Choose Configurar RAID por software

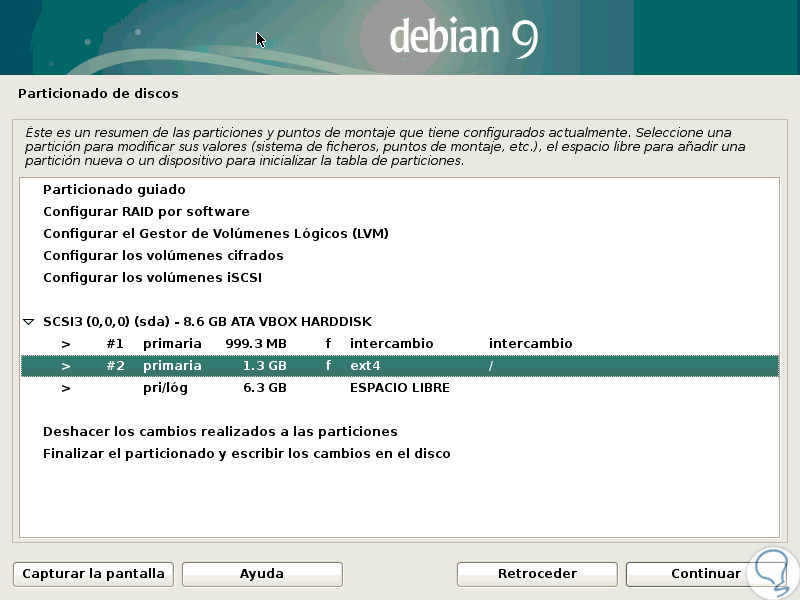pyautogui.click(x=146, y=212)
